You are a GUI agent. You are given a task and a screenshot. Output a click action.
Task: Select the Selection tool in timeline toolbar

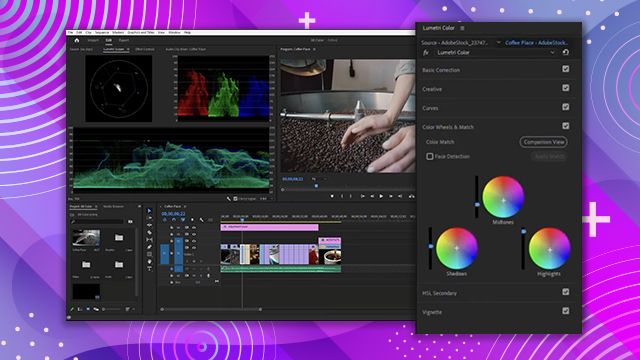coord(149,211)
